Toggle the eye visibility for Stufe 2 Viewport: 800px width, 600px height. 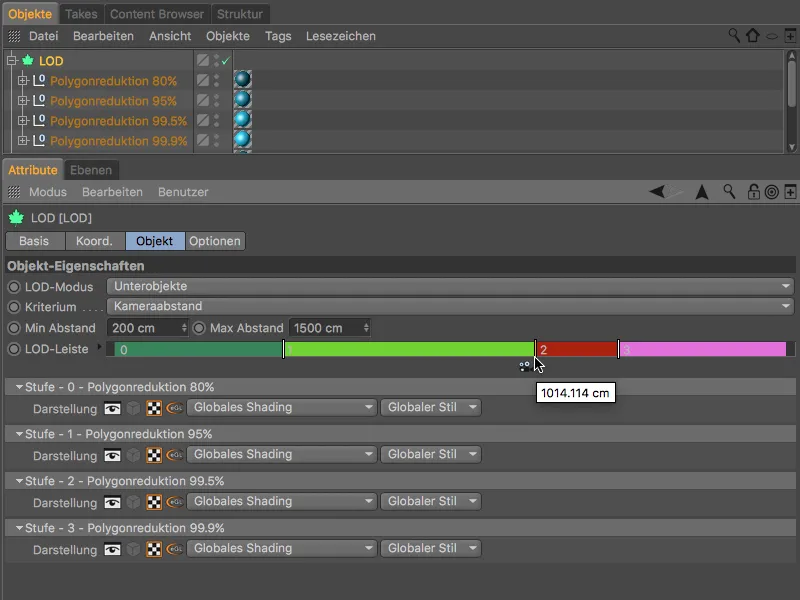tap(112, 502)
